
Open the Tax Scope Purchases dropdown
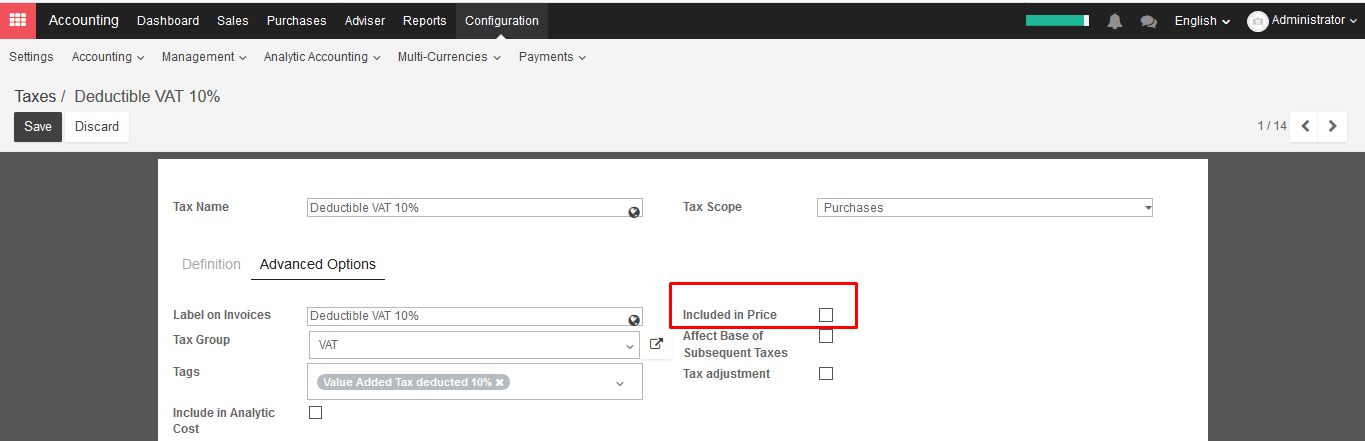click(985, 208)
